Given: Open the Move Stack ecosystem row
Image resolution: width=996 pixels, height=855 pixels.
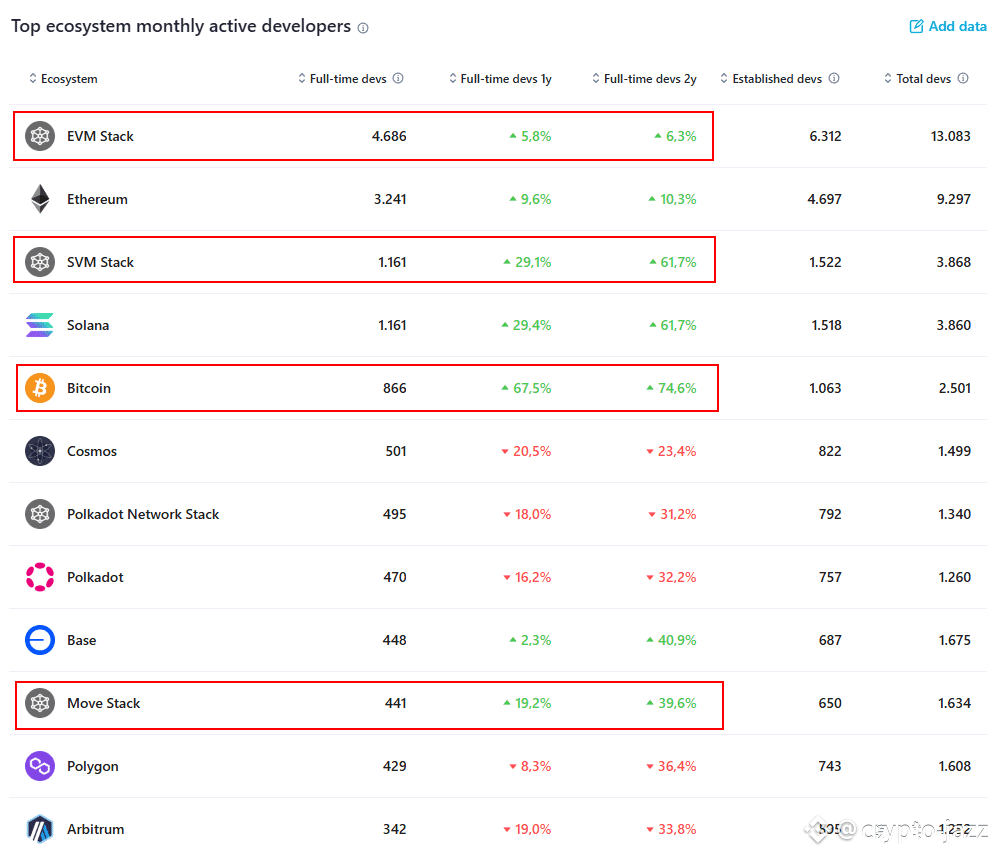Looking at the screenshot, I should pos(104,703).
